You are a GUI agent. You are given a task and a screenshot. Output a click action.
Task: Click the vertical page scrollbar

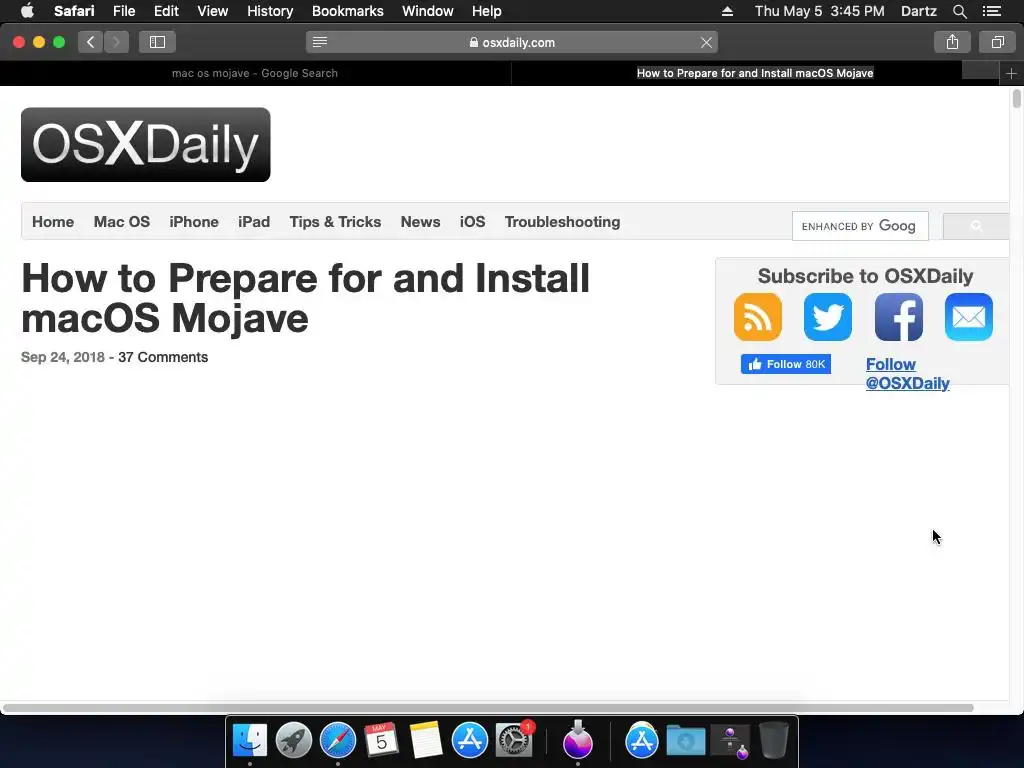(1016, 99)
